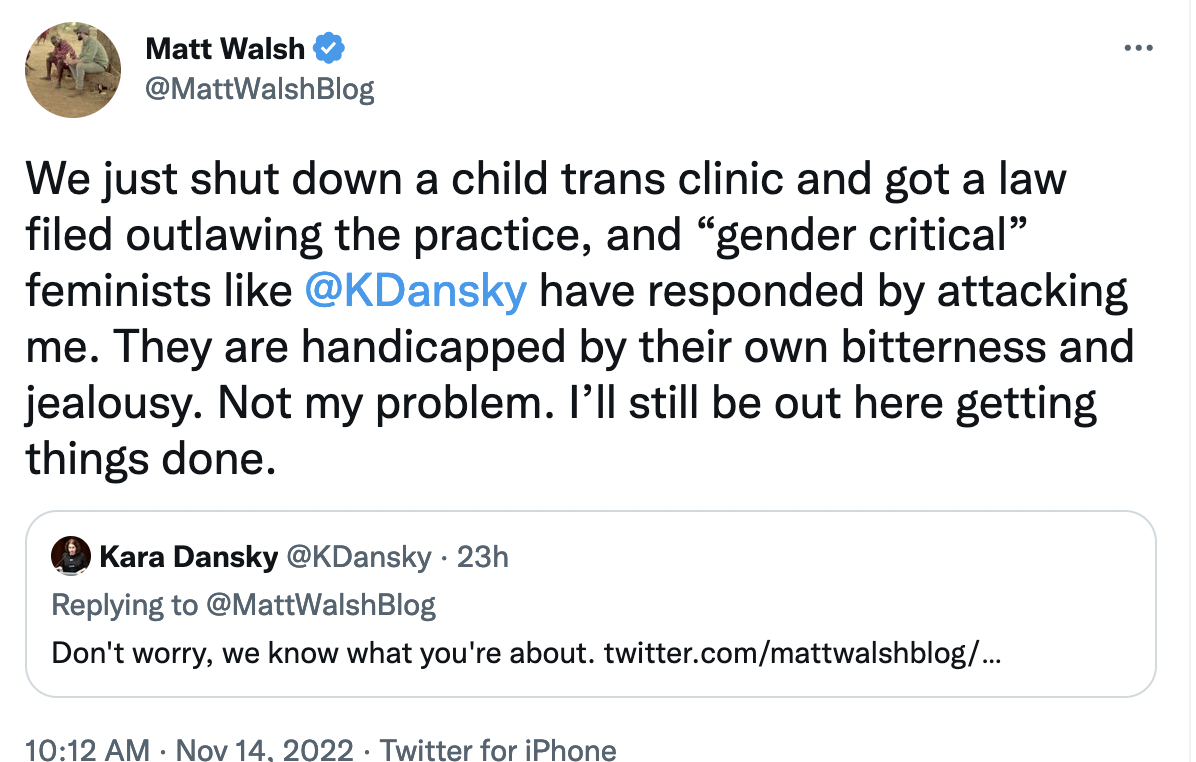The image size is (1196, 762).
Task: Click the Matt Walsh display name
Action: [225, 49]
